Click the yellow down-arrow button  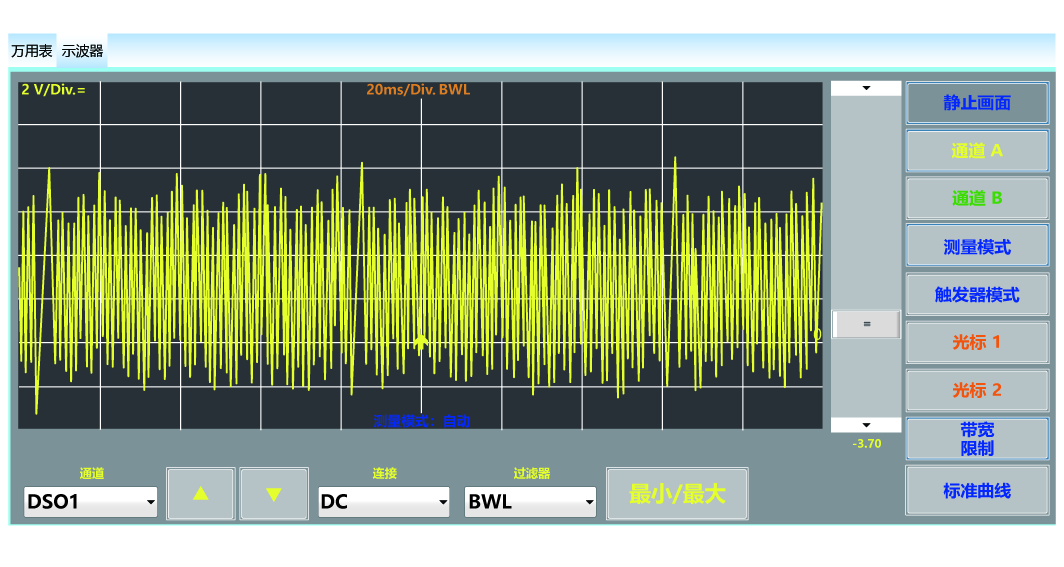click(274, 494)
